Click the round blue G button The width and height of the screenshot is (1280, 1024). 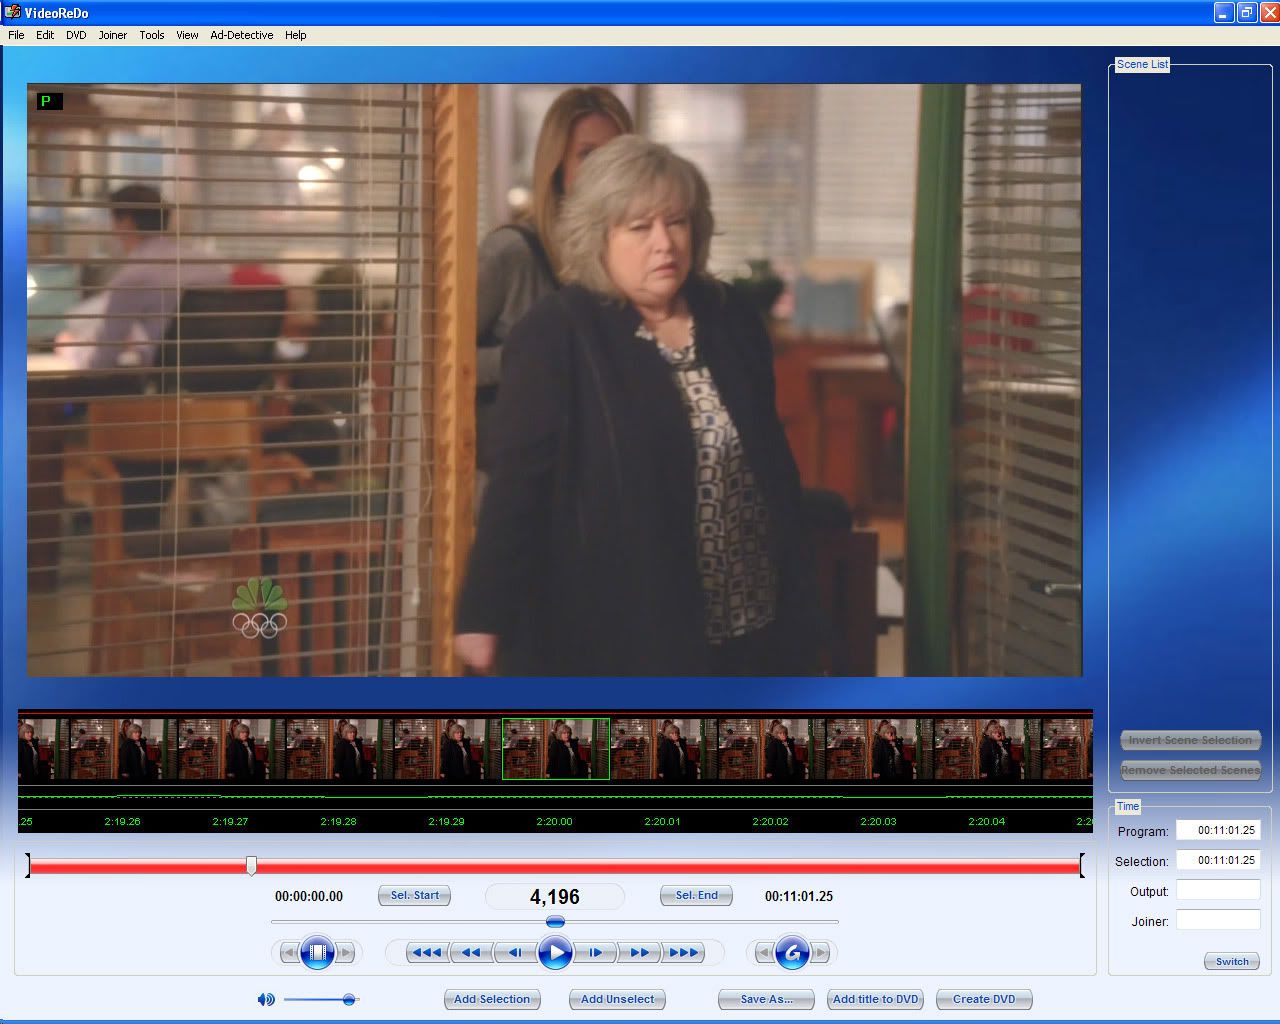[x=792, y=953]
